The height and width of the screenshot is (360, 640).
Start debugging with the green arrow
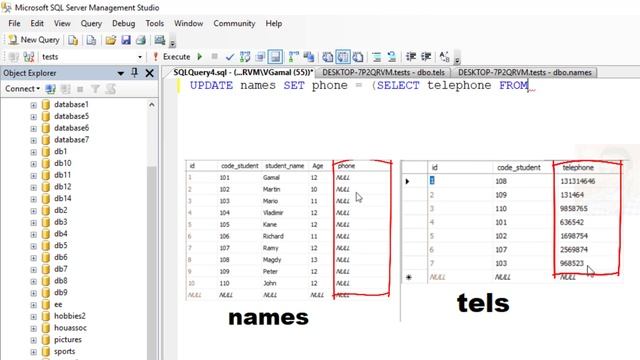(x=200, y=57)
